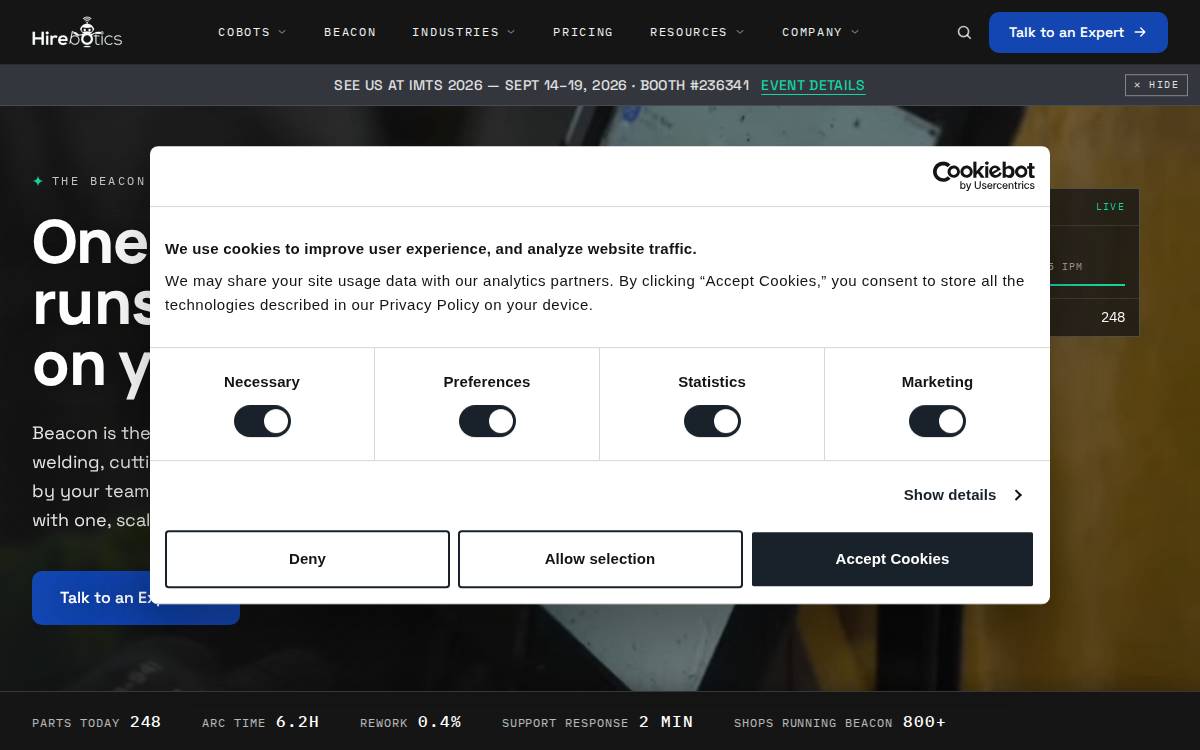The height and width of the screenshot is (750, 1200).
Task: Expand the Cobots menu
Action: point(252,32)
